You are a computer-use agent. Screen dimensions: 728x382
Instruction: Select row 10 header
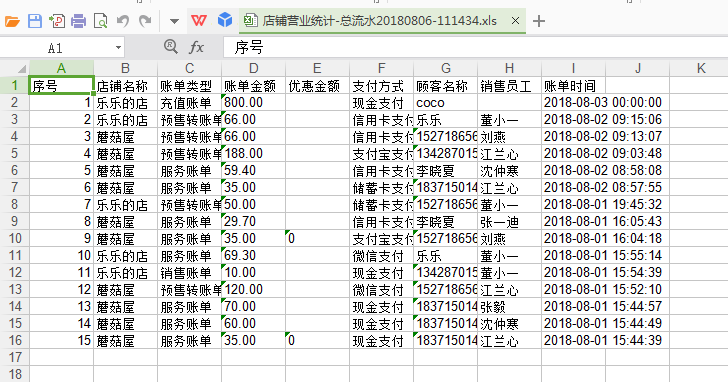point(14,239)
